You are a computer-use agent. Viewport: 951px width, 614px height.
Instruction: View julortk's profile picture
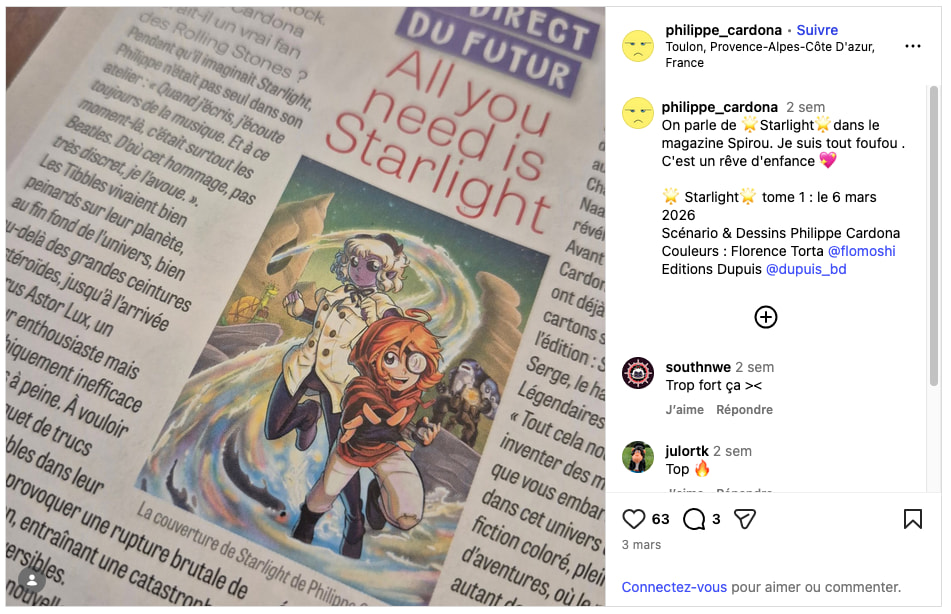(x=638, y=457)
